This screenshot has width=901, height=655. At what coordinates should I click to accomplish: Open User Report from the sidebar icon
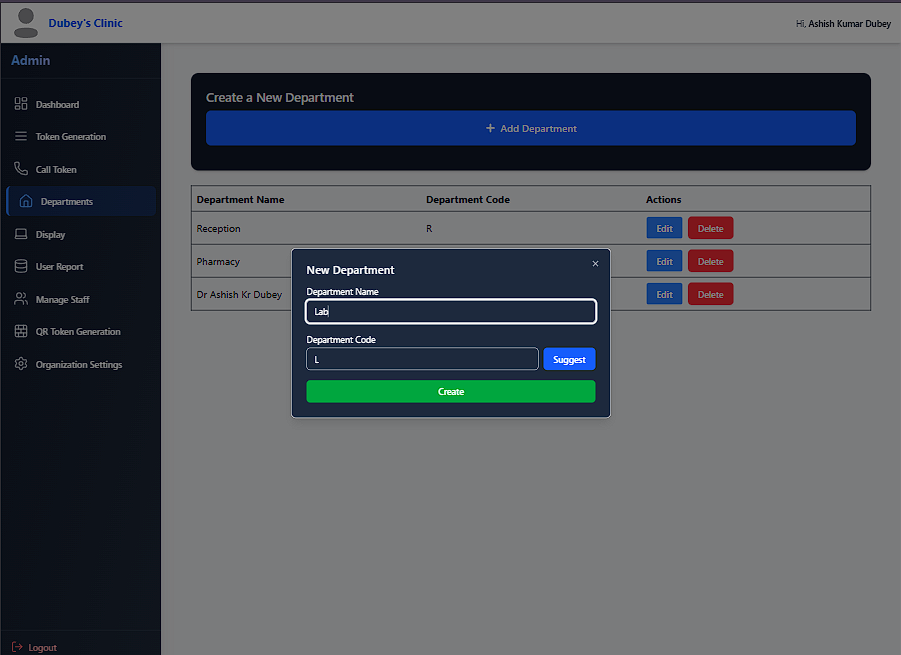[22, 266]
